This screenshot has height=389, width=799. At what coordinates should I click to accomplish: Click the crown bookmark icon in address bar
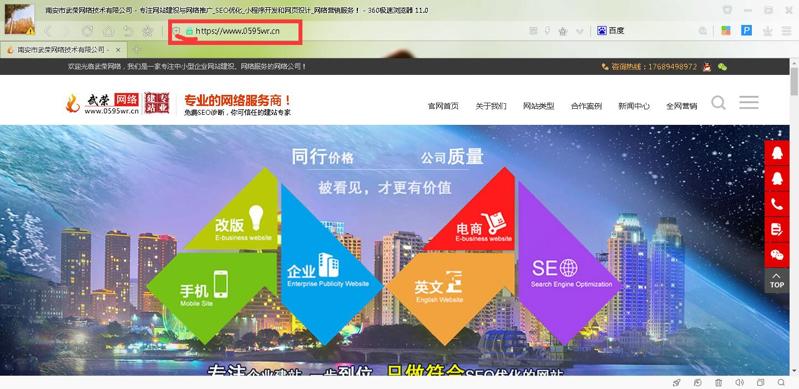563,32
